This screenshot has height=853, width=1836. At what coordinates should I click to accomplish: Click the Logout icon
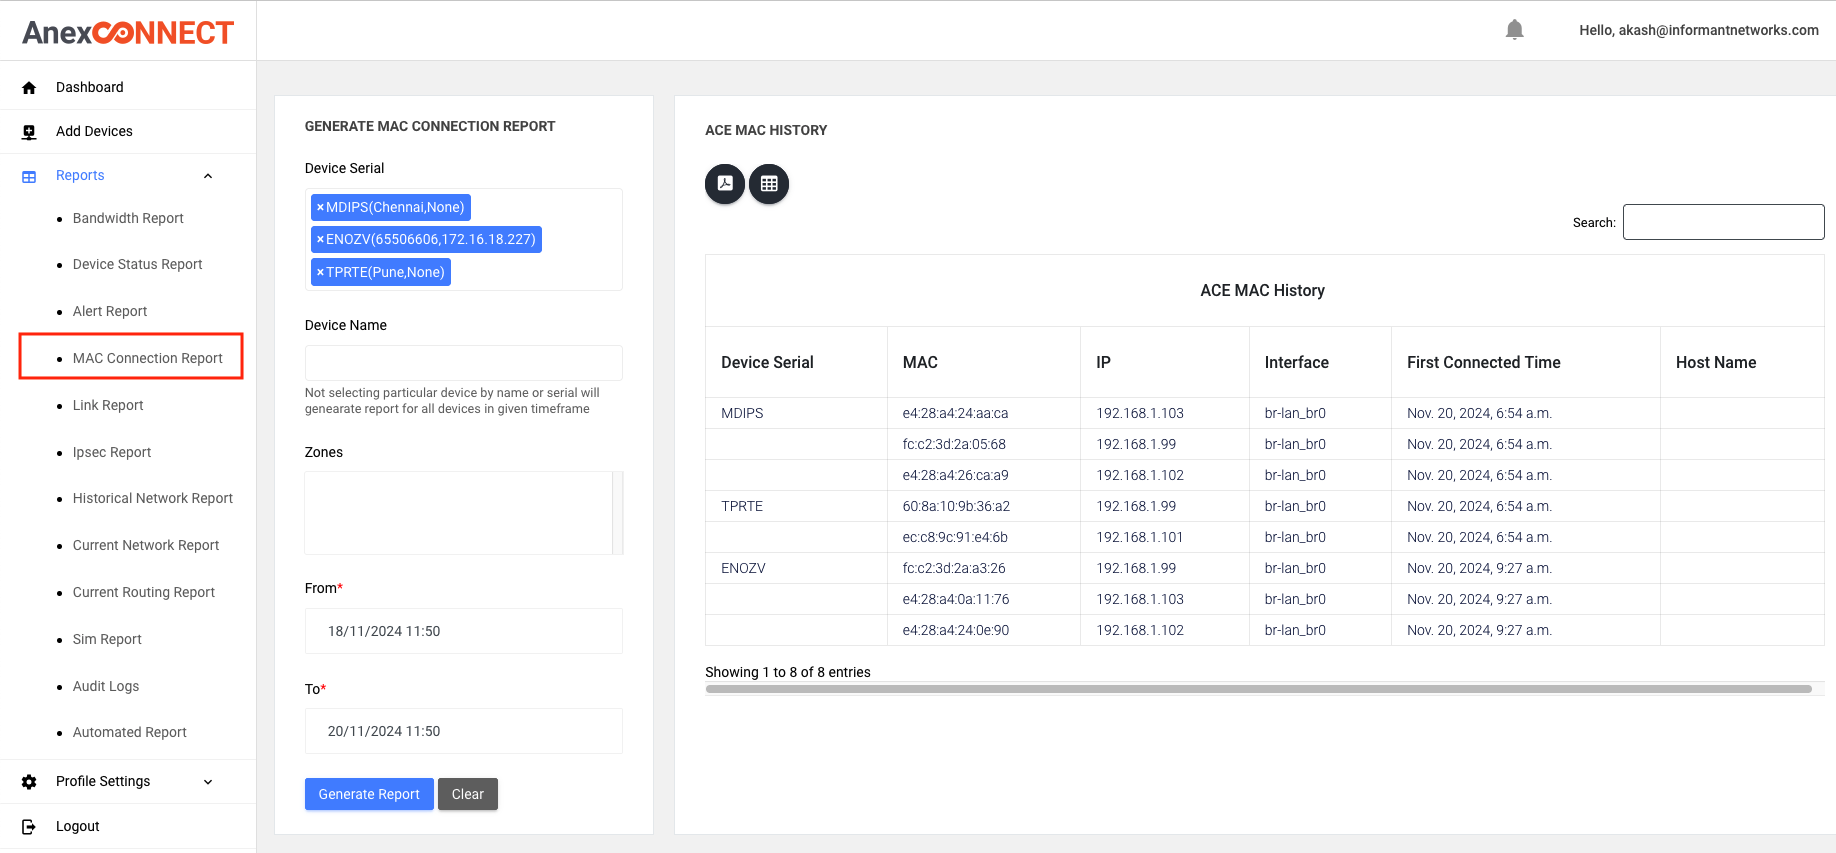point(29,827)
